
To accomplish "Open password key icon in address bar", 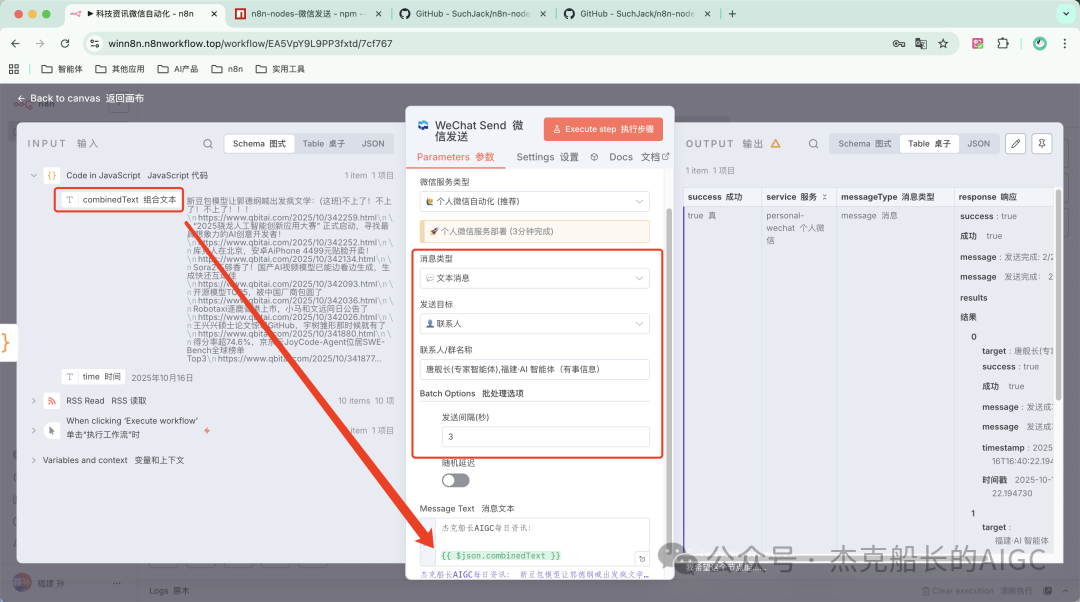I will point(899,43).
